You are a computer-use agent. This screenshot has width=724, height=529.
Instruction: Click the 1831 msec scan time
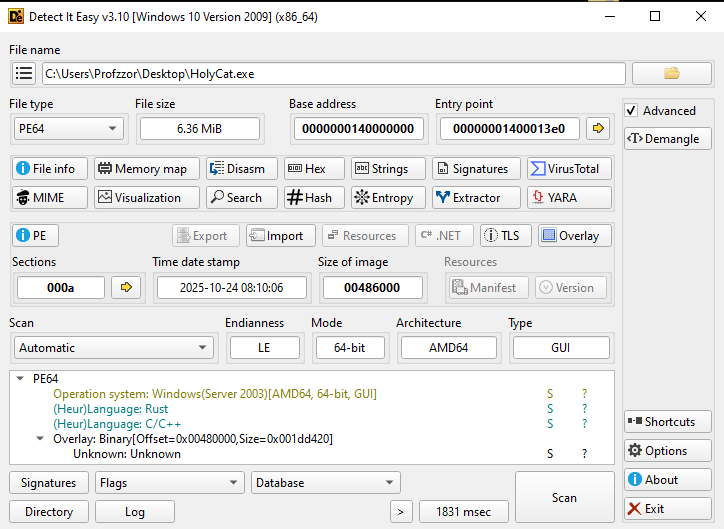[464, 511]
